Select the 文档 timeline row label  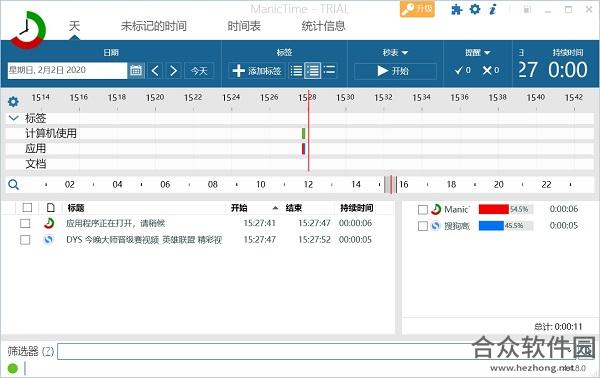click(x=36, y=164)
